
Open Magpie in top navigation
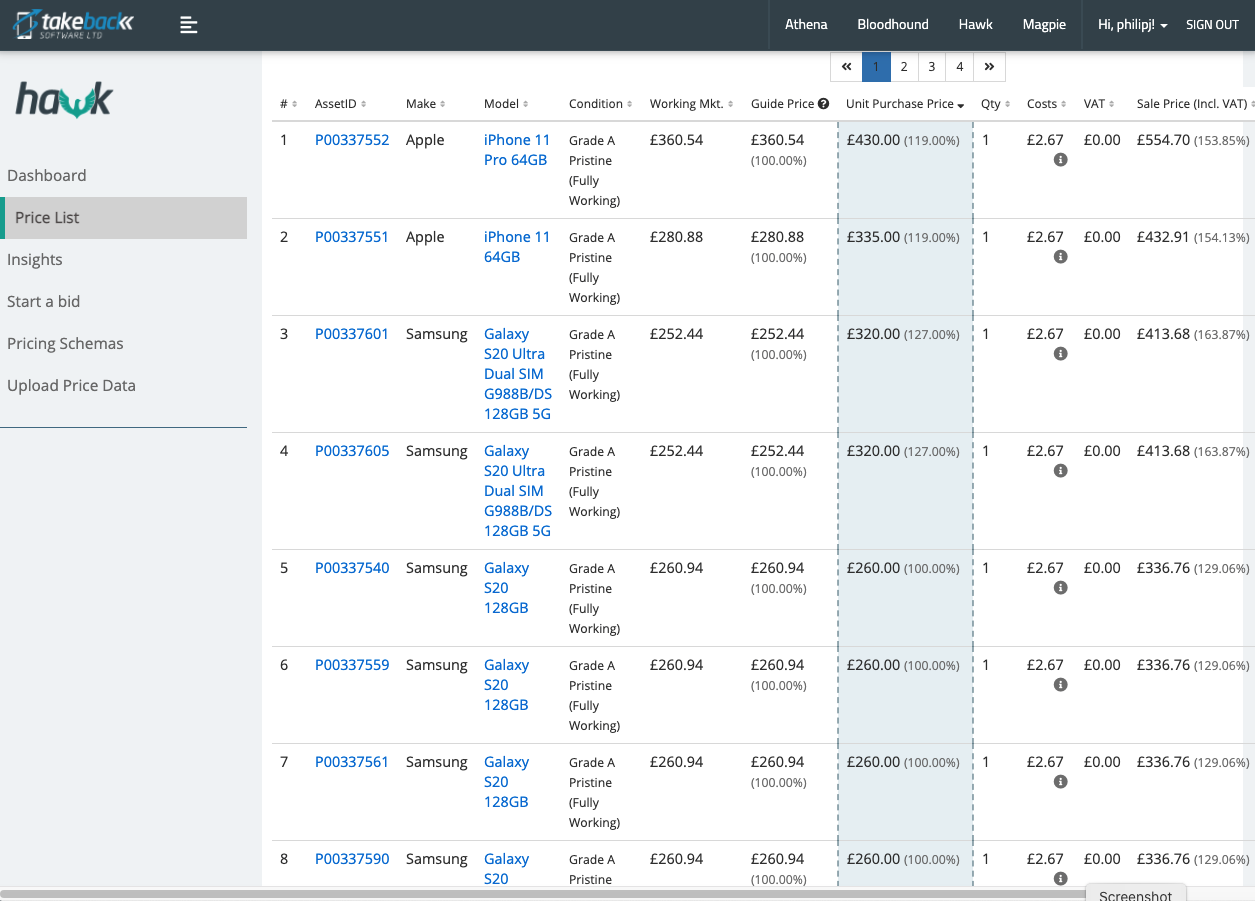coord(1044,25)
